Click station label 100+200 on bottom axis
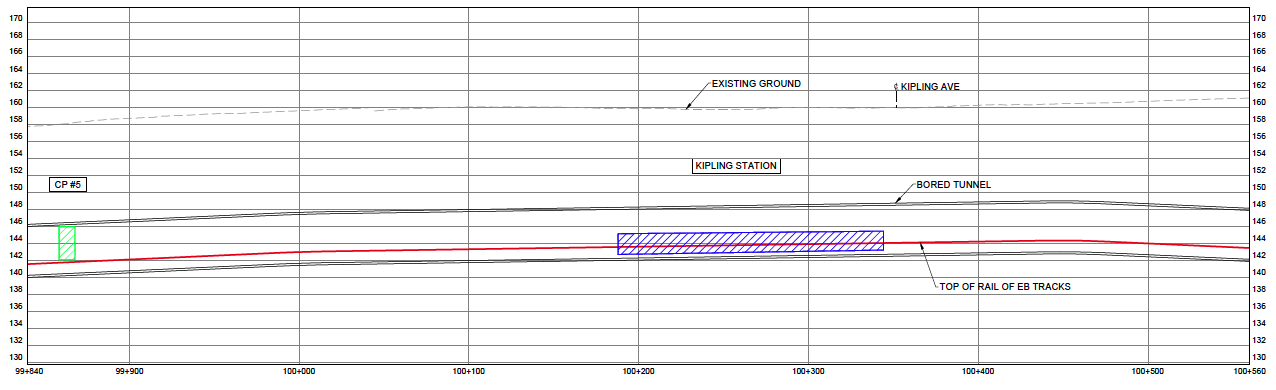1276x390 pixels. click(x=638, y=370)
